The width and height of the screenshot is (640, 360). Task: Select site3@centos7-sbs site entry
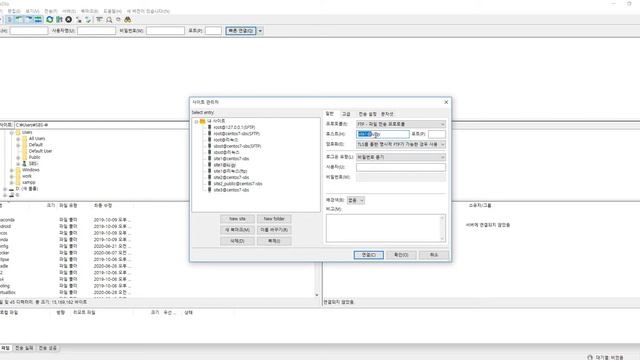231,190
